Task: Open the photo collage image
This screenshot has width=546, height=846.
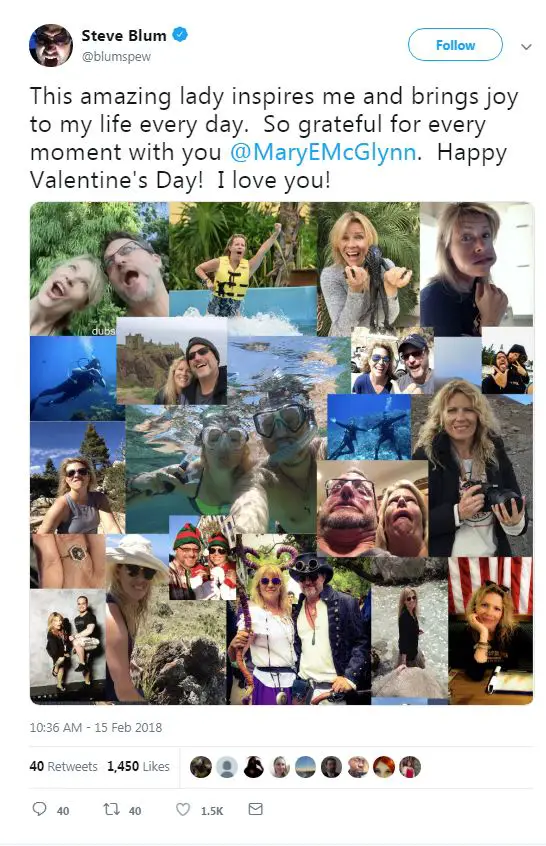Action: [282, 453]
